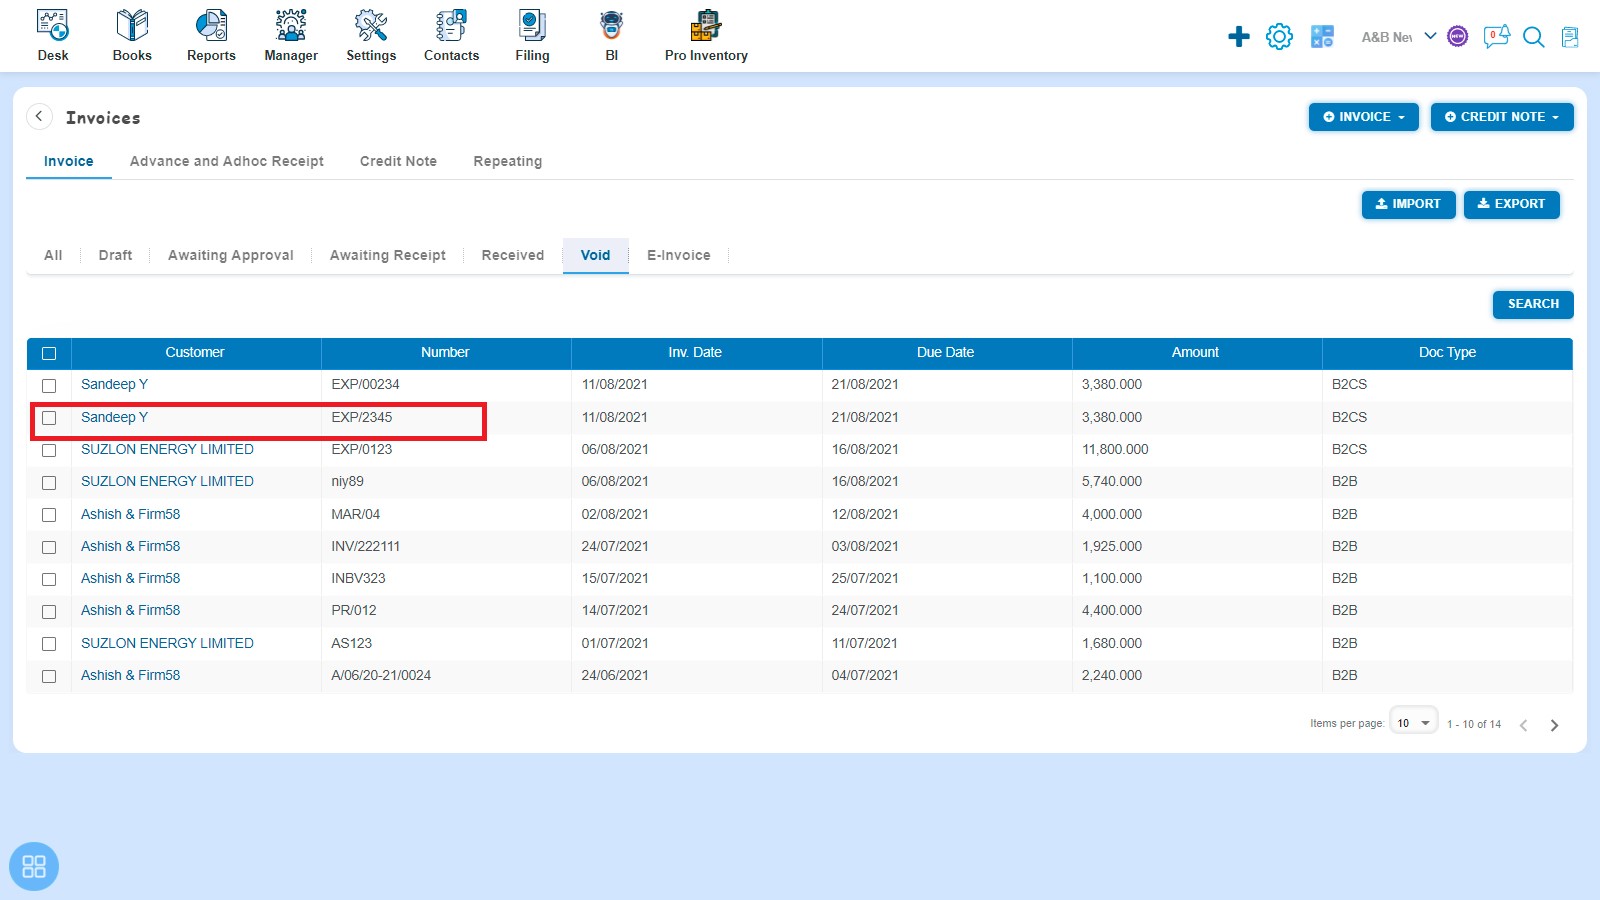This screenshot has width=1600, height=900.
Task: Click the SEARCH button
Action: point(1533,304)
